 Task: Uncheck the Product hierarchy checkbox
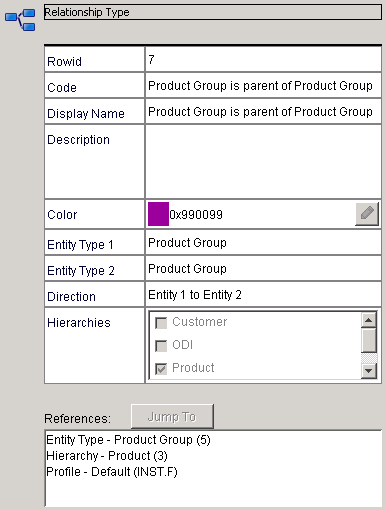click(161, 369)
